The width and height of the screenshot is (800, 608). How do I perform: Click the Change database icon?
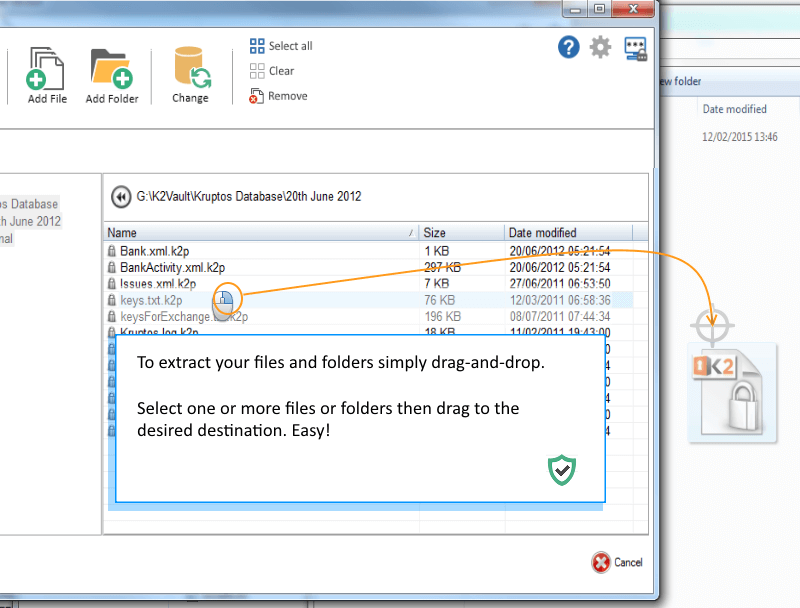click(190, 67)
